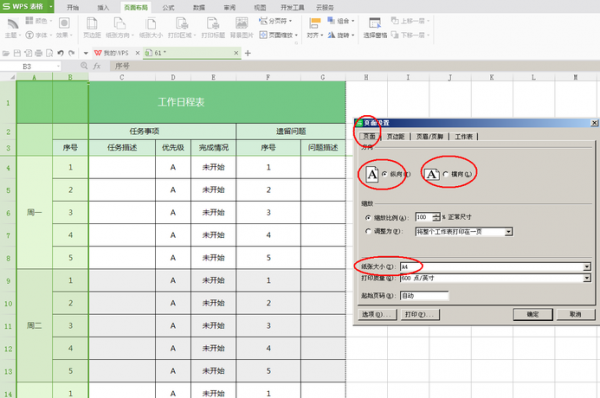Select 缩放比例 scaling radio button

(x=368, y=217)
